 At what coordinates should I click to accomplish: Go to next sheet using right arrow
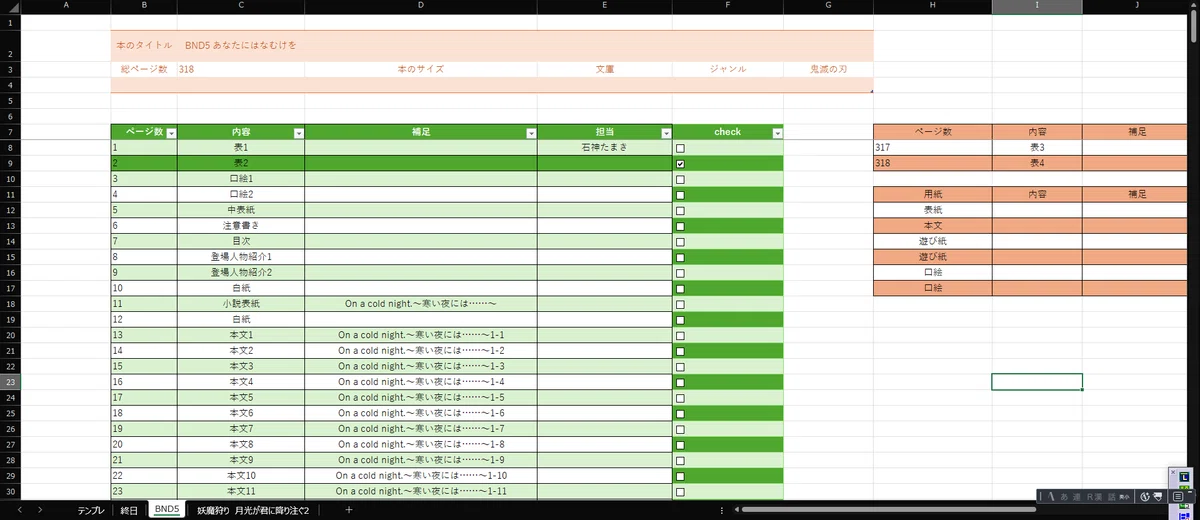[x=39, y=510]
